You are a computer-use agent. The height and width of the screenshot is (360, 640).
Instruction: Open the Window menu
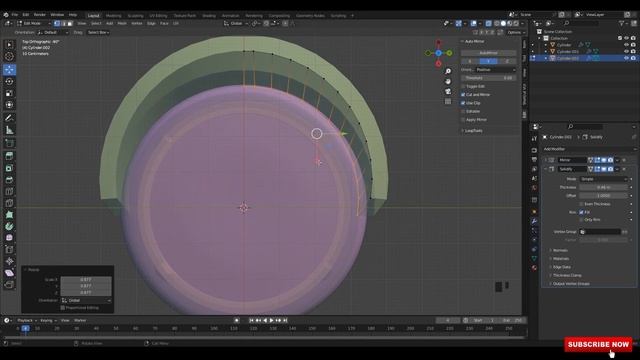pyautogui.click(x=57, y=15)
